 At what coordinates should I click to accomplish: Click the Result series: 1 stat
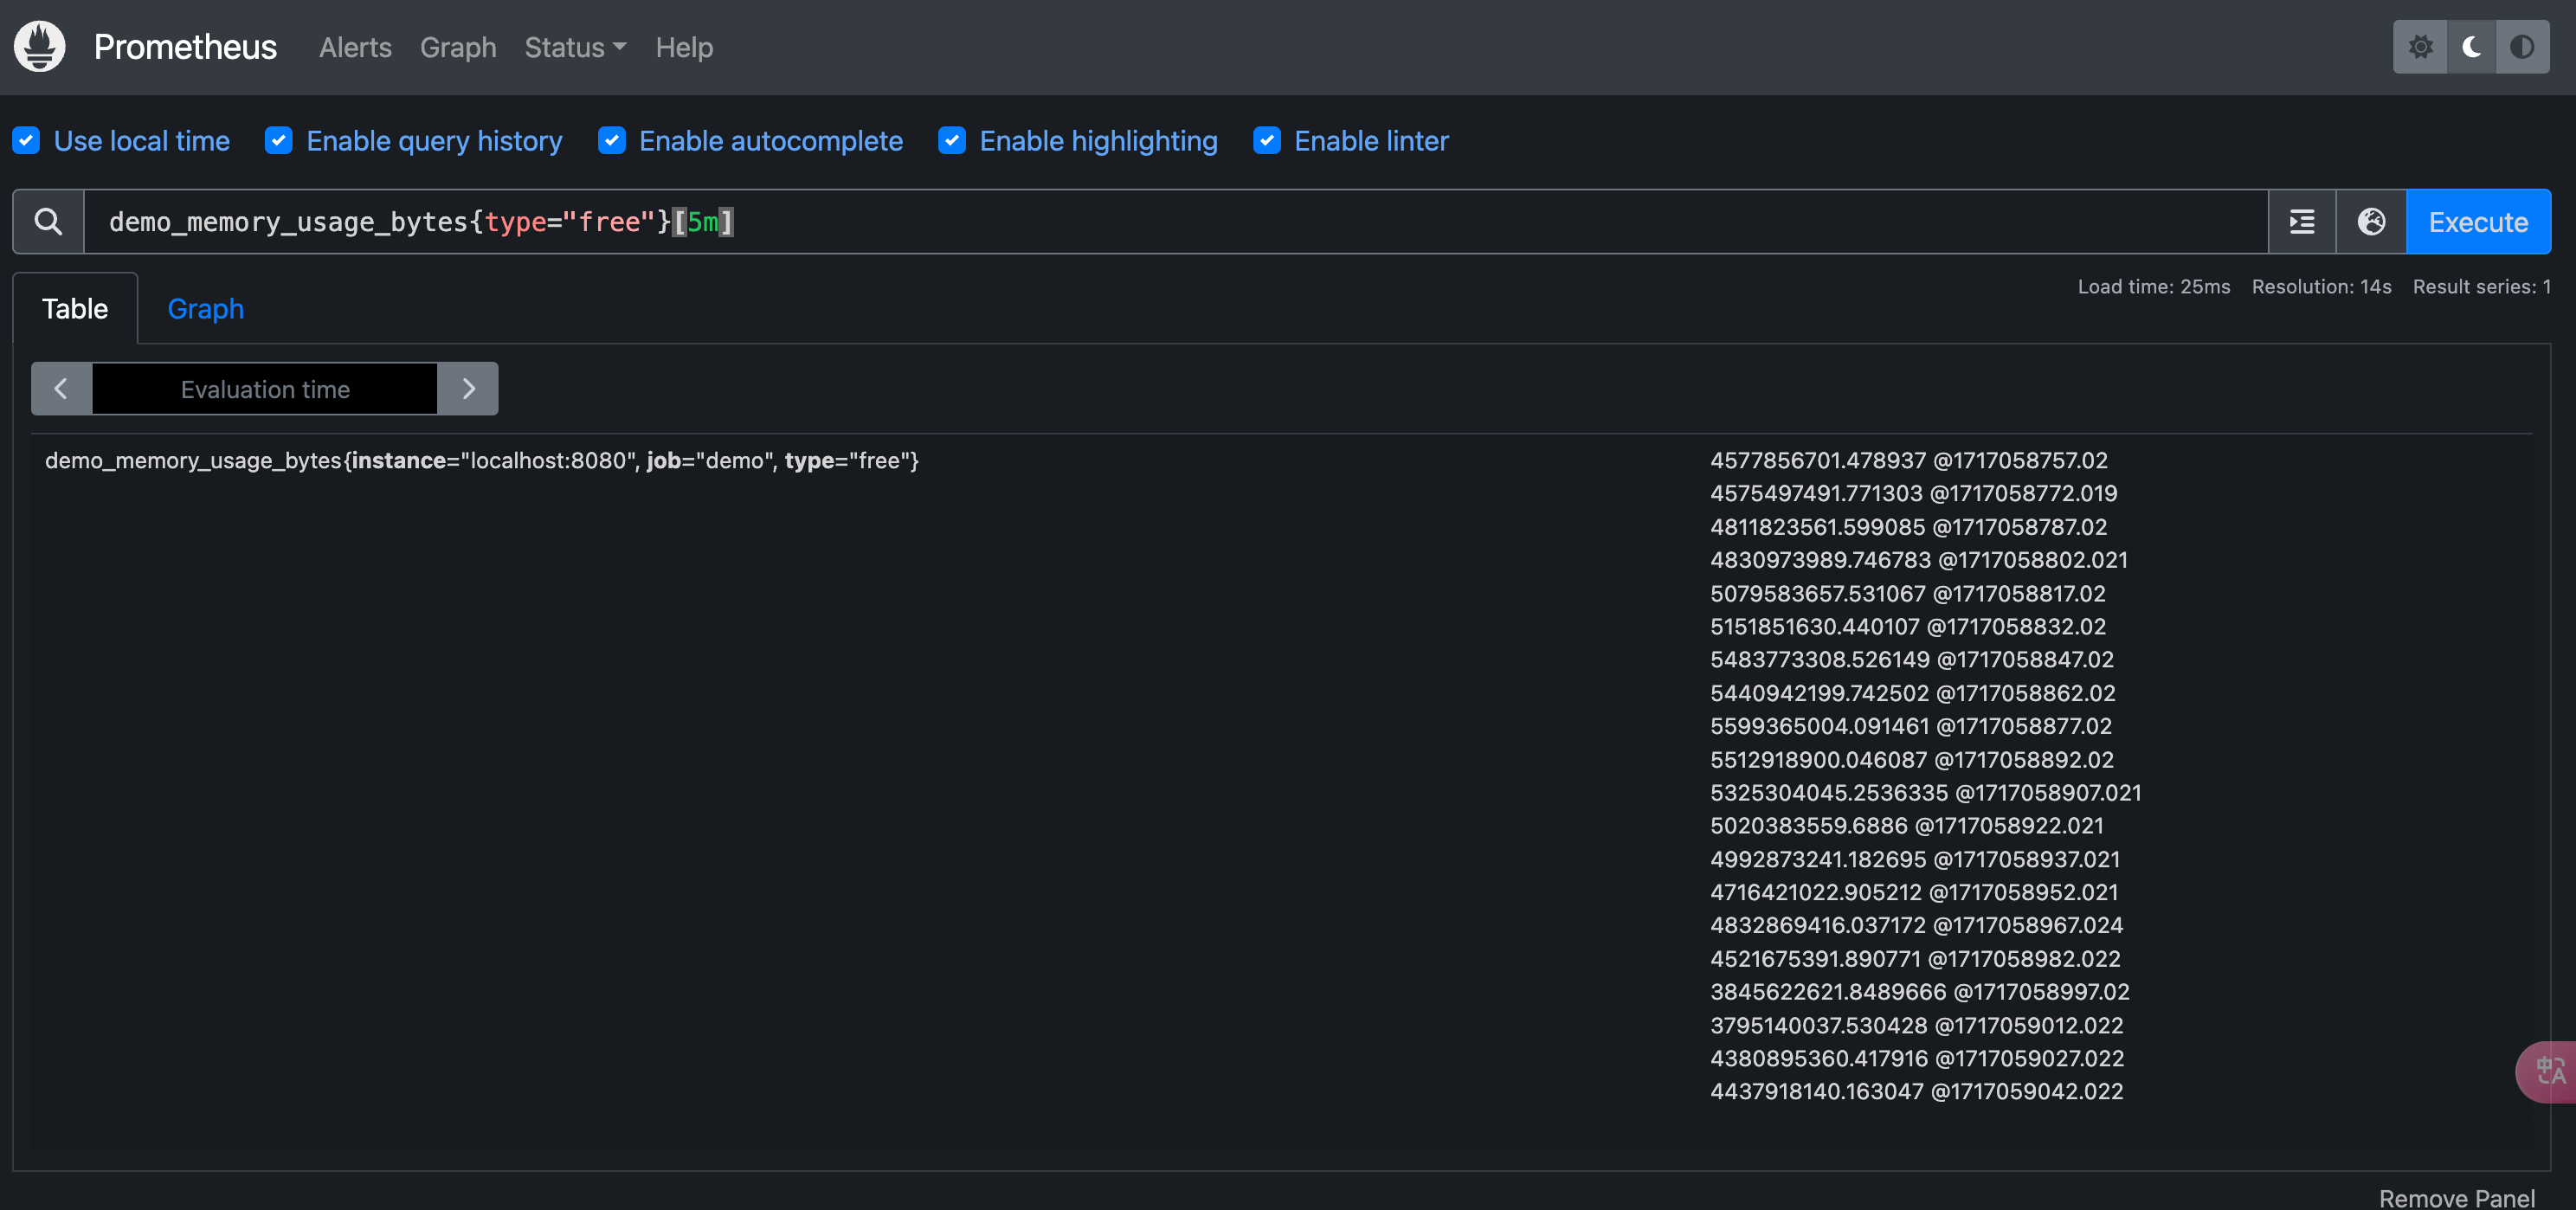point(2481,287)
